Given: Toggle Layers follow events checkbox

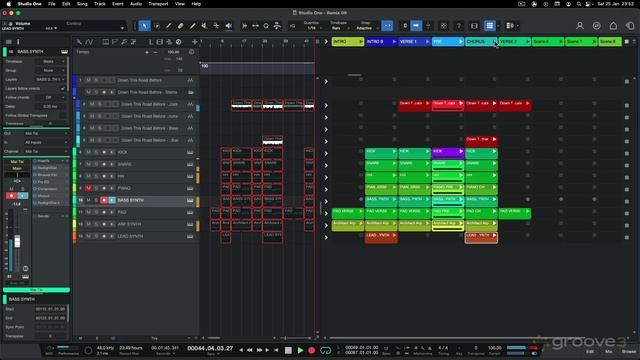Looking at the screenshot, I should 62,89.
